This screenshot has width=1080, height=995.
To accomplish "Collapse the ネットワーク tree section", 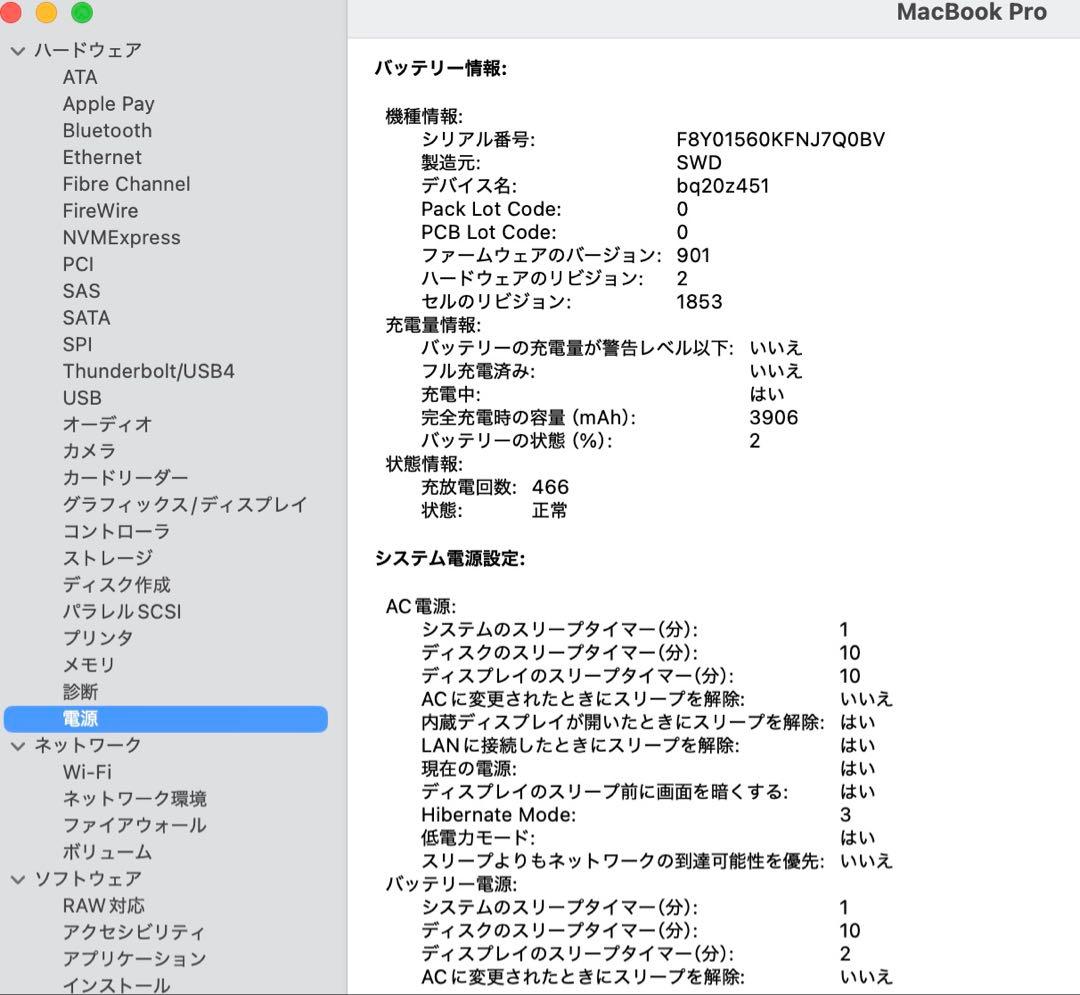I will point(17,745).
